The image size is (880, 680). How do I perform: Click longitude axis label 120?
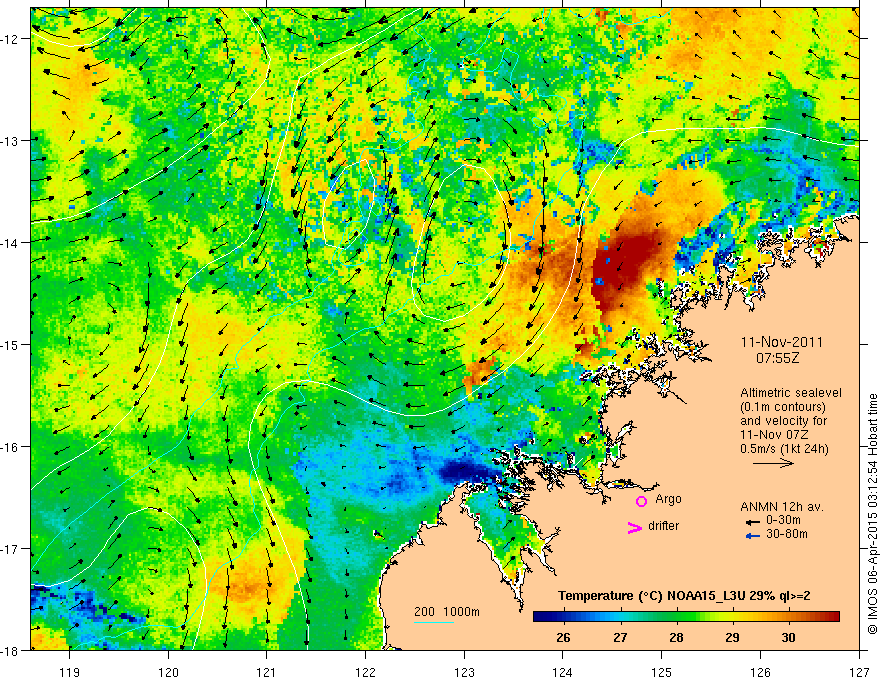pos(168,673)
